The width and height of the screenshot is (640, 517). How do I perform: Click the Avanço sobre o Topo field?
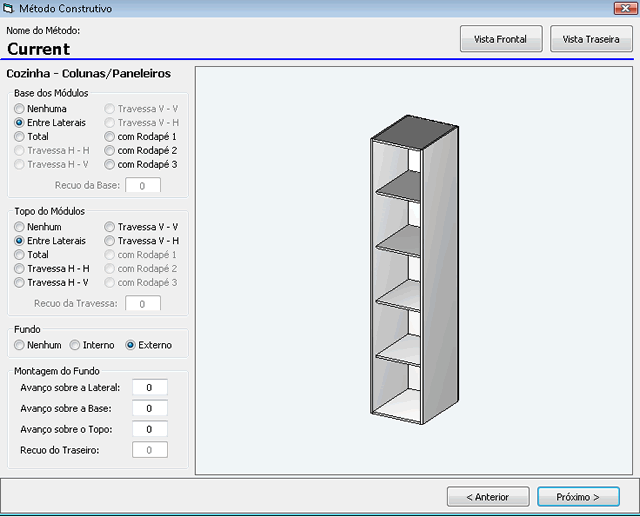[x=150, y=429]
